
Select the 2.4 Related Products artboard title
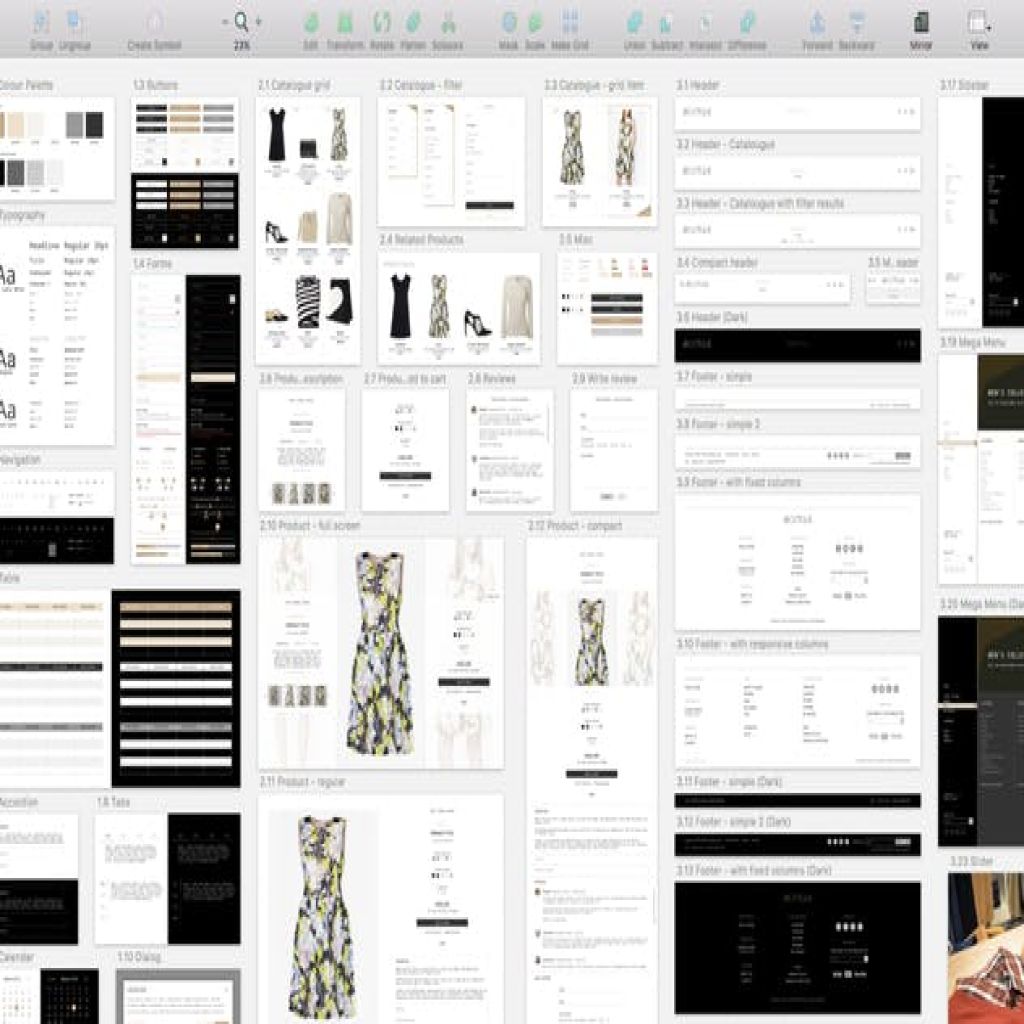[422, 240]
